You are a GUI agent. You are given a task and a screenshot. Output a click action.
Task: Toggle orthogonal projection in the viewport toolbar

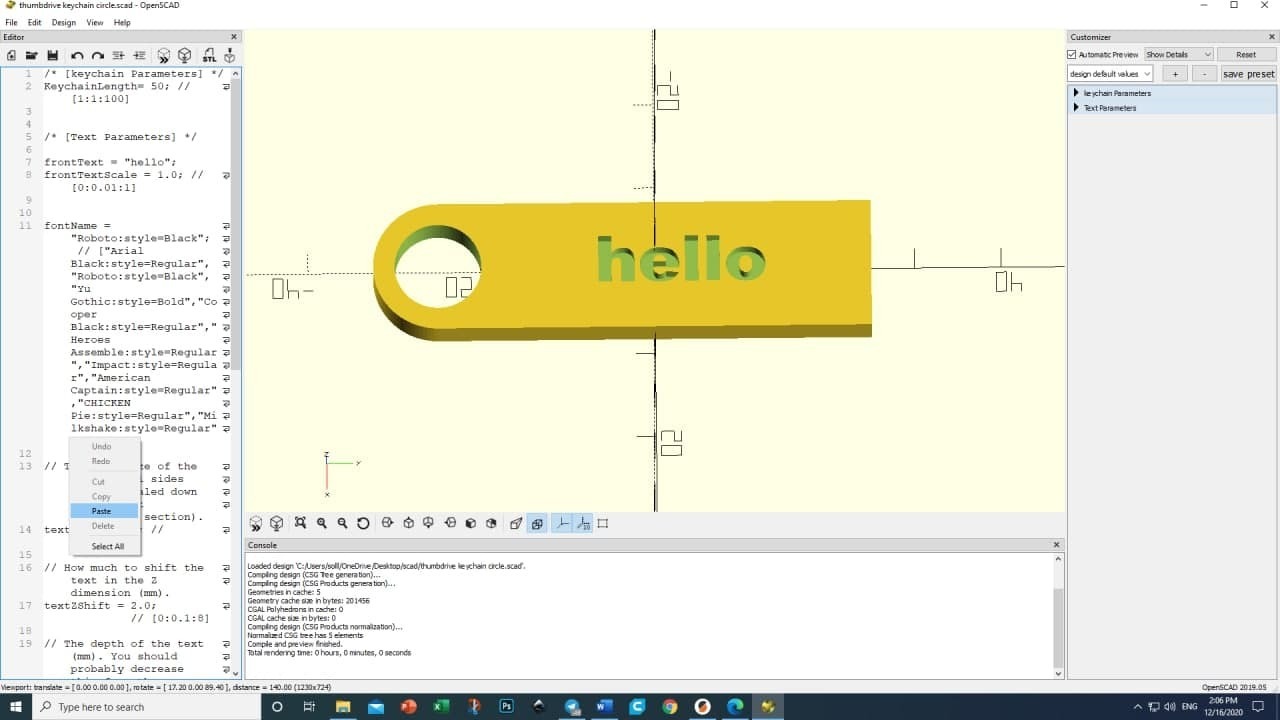click(538, 523)
